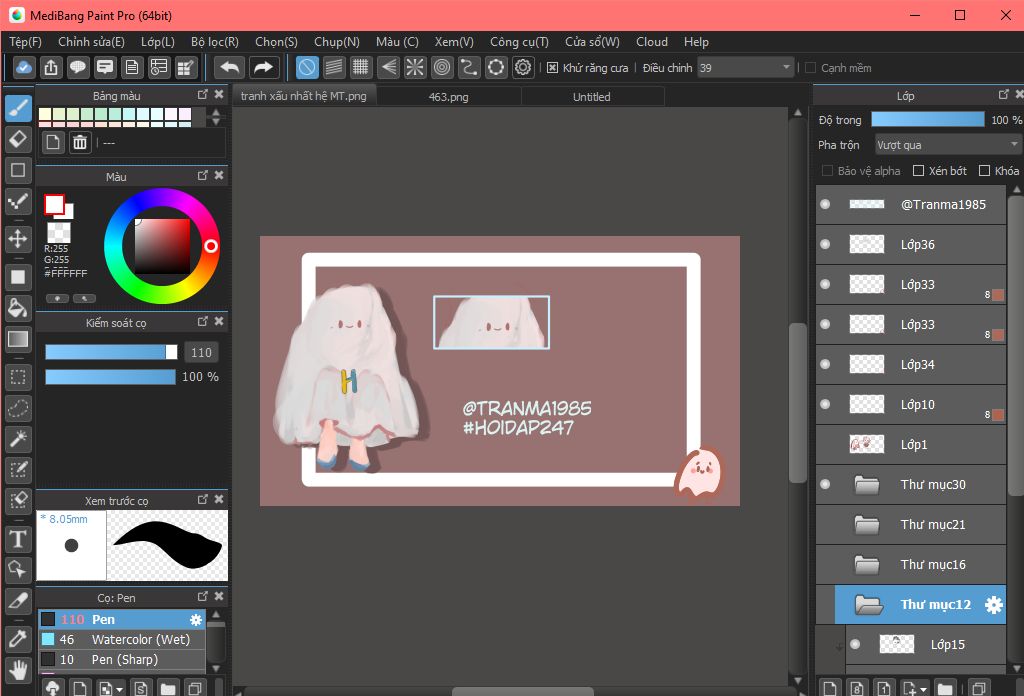This screenshot has width=1024, height=696.
Task: Open Lớp(L) menu
Action: point(158,42)
